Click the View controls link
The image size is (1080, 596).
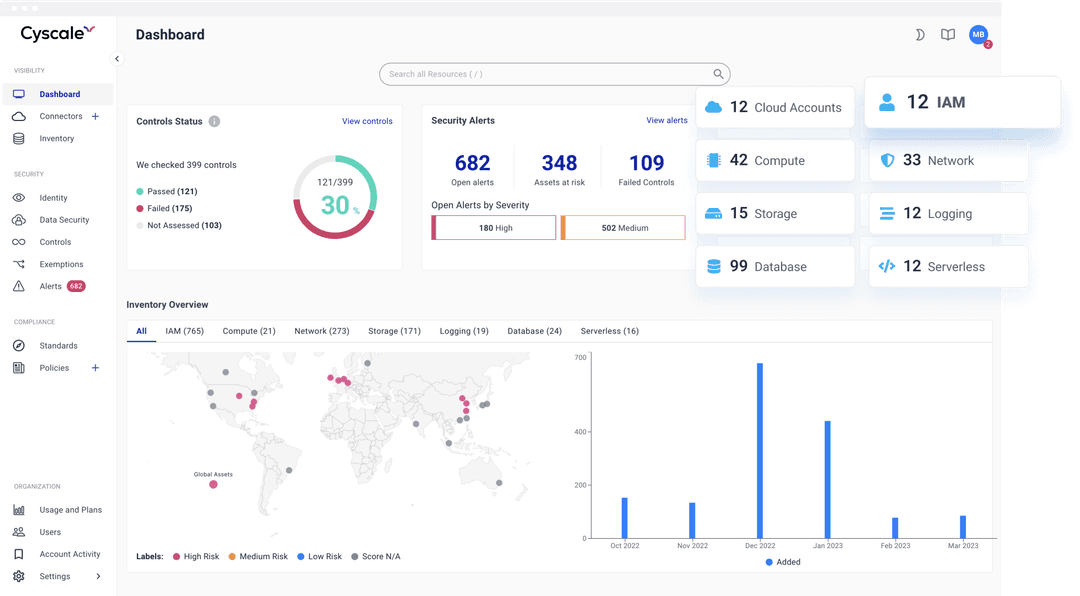click(x=367, y=120)
